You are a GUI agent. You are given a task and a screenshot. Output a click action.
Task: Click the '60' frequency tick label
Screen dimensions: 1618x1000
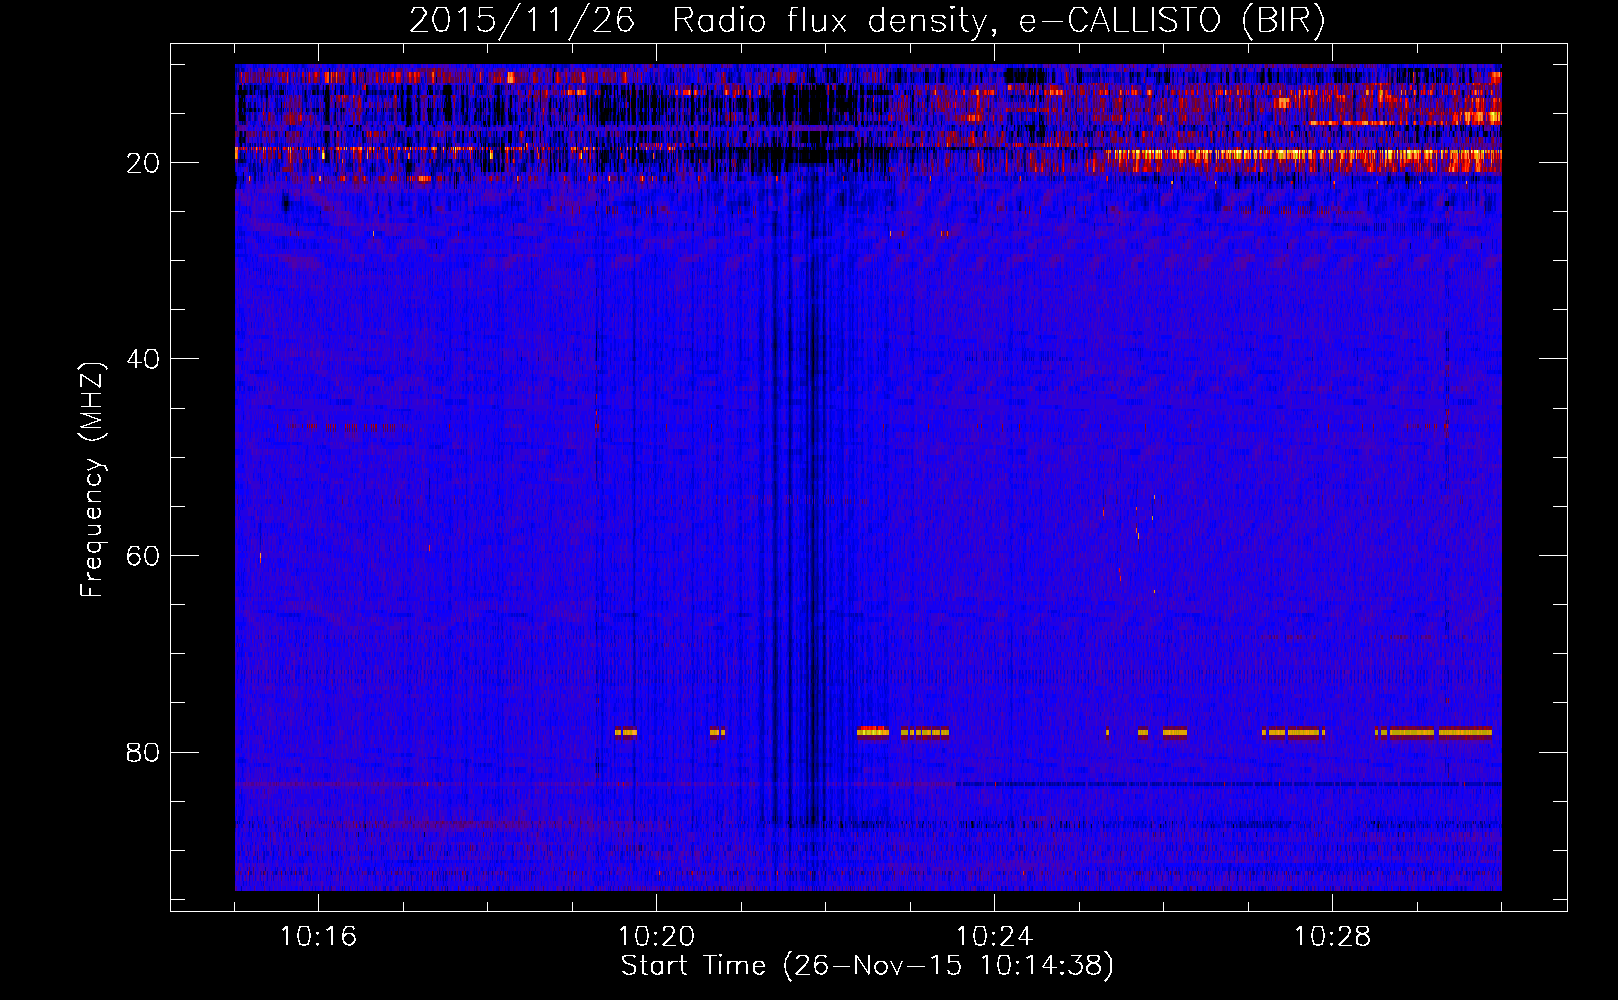point(144,556)
